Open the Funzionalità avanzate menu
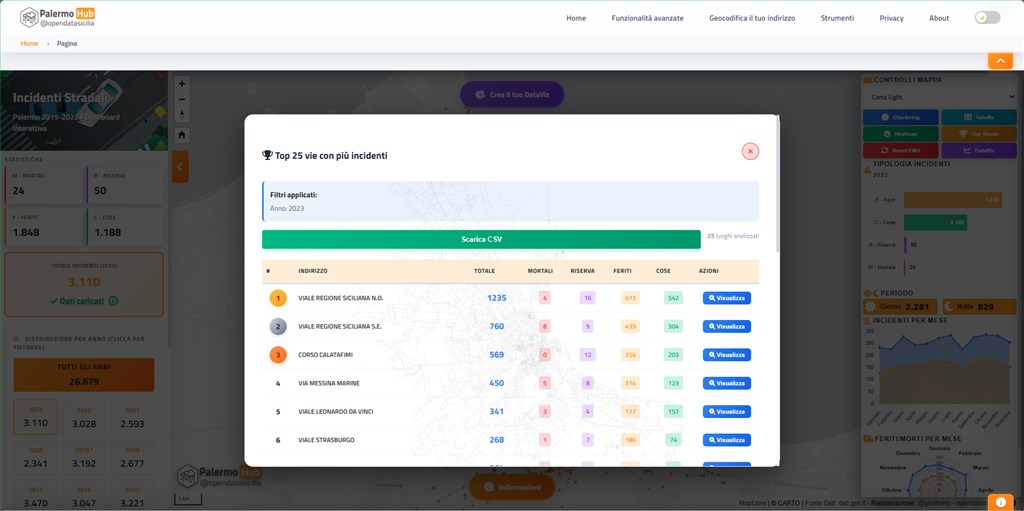This screenshot has height=511, width=1024. [647, 18]
